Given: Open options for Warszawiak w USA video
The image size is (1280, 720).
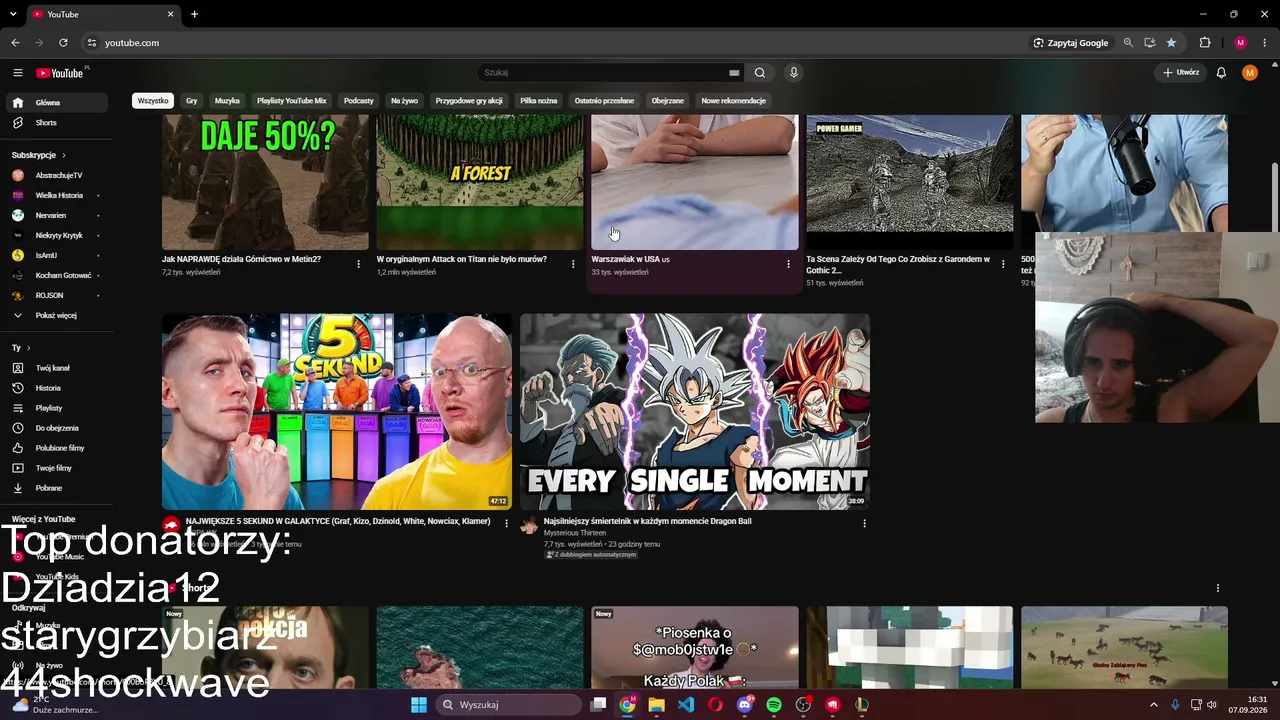Looking at the screenshot, I should click(788, 264).
